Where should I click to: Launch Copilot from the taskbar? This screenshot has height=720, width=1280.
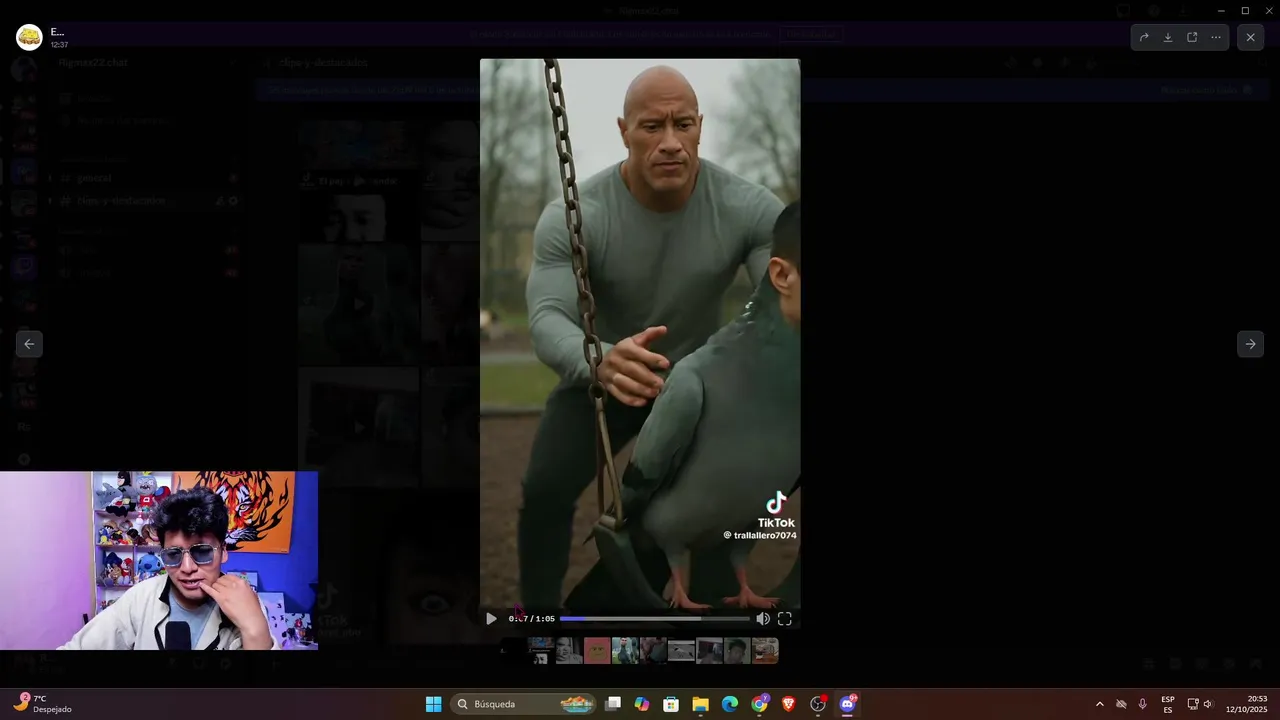tap(642, 704)
